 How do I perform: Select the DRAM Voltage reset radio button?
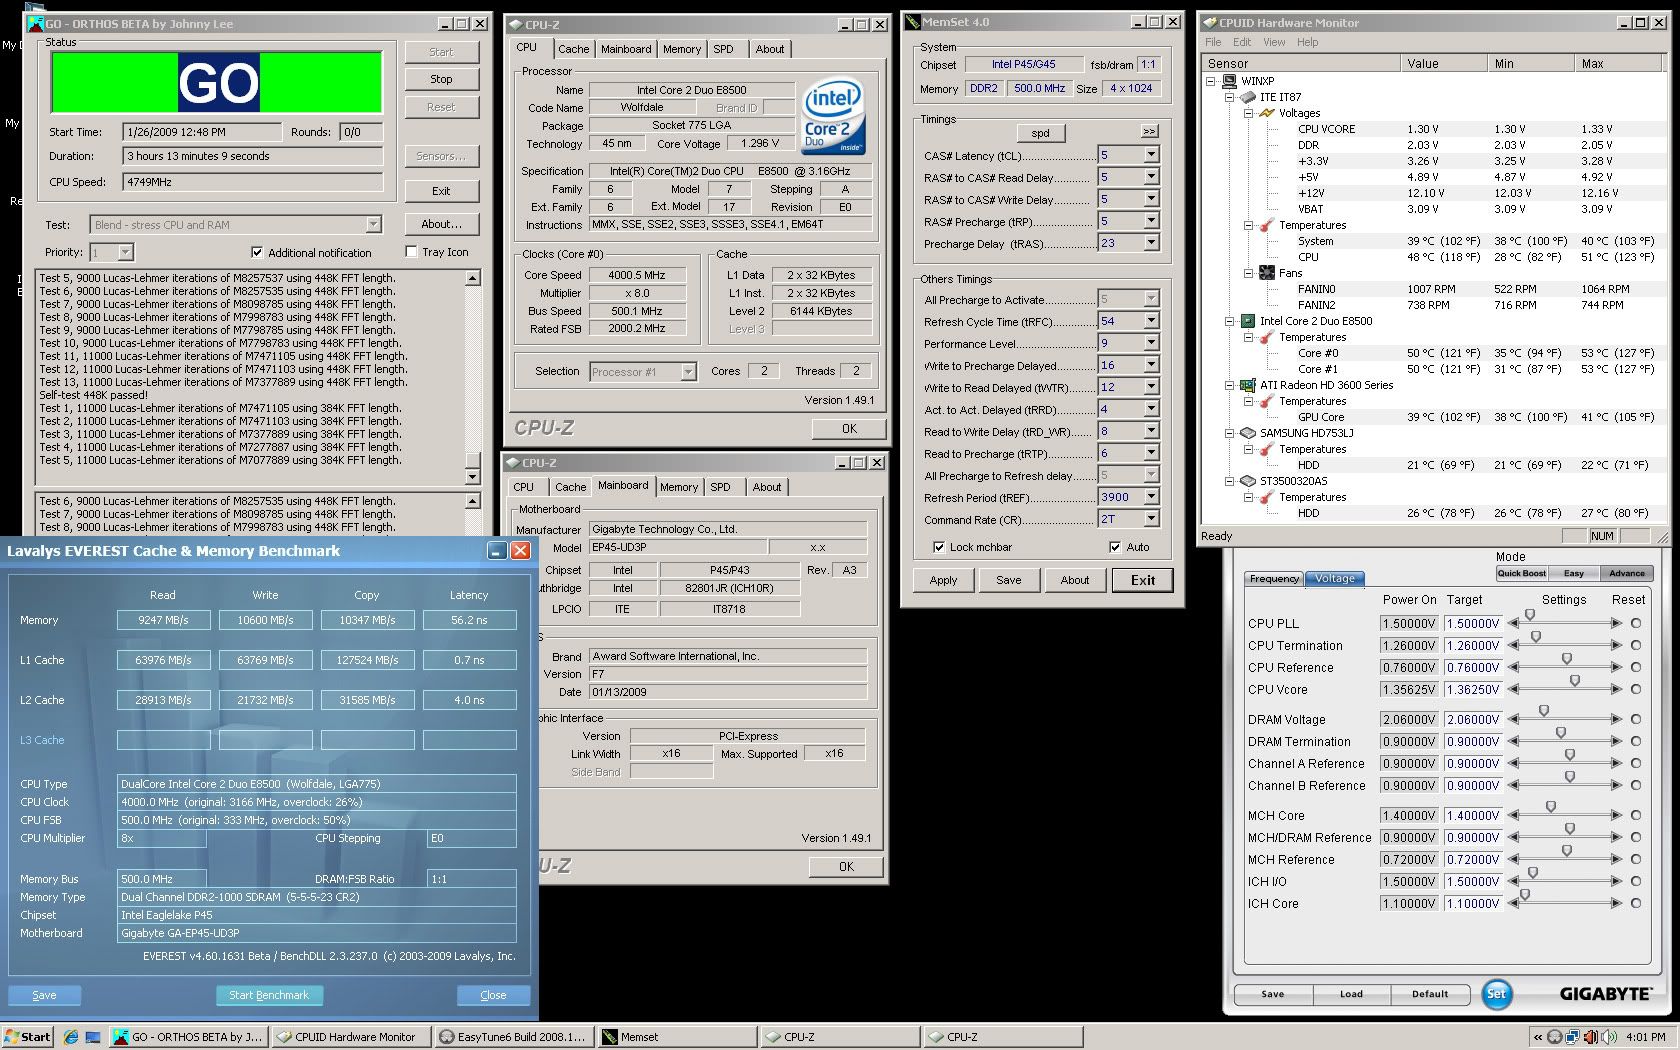[x=1636, y=719]
